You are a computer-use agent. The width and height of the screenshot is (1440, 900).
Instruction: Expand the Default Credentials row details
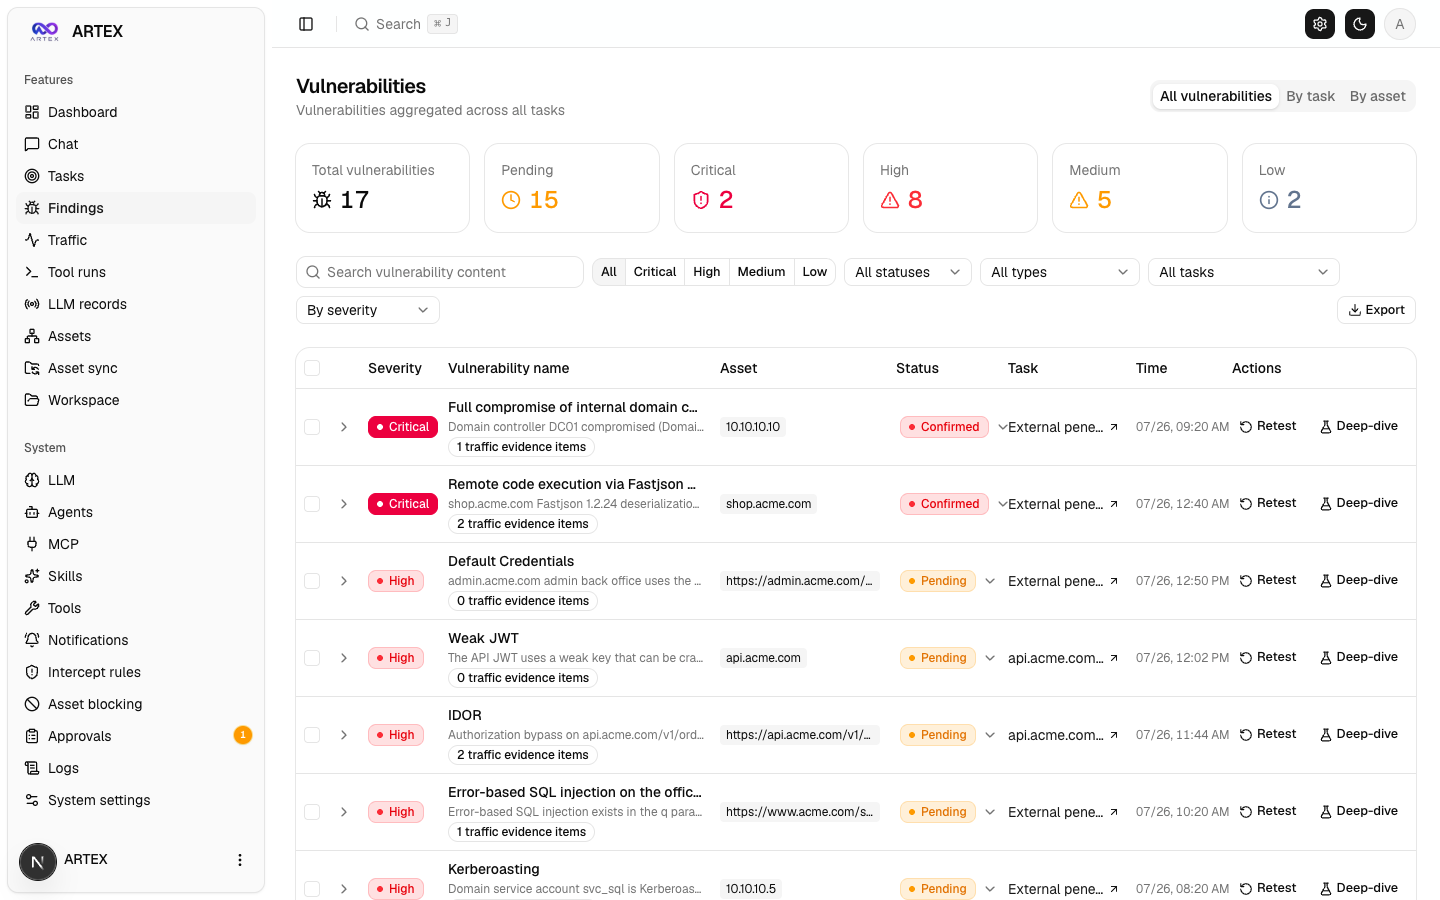tap(344, 581)
